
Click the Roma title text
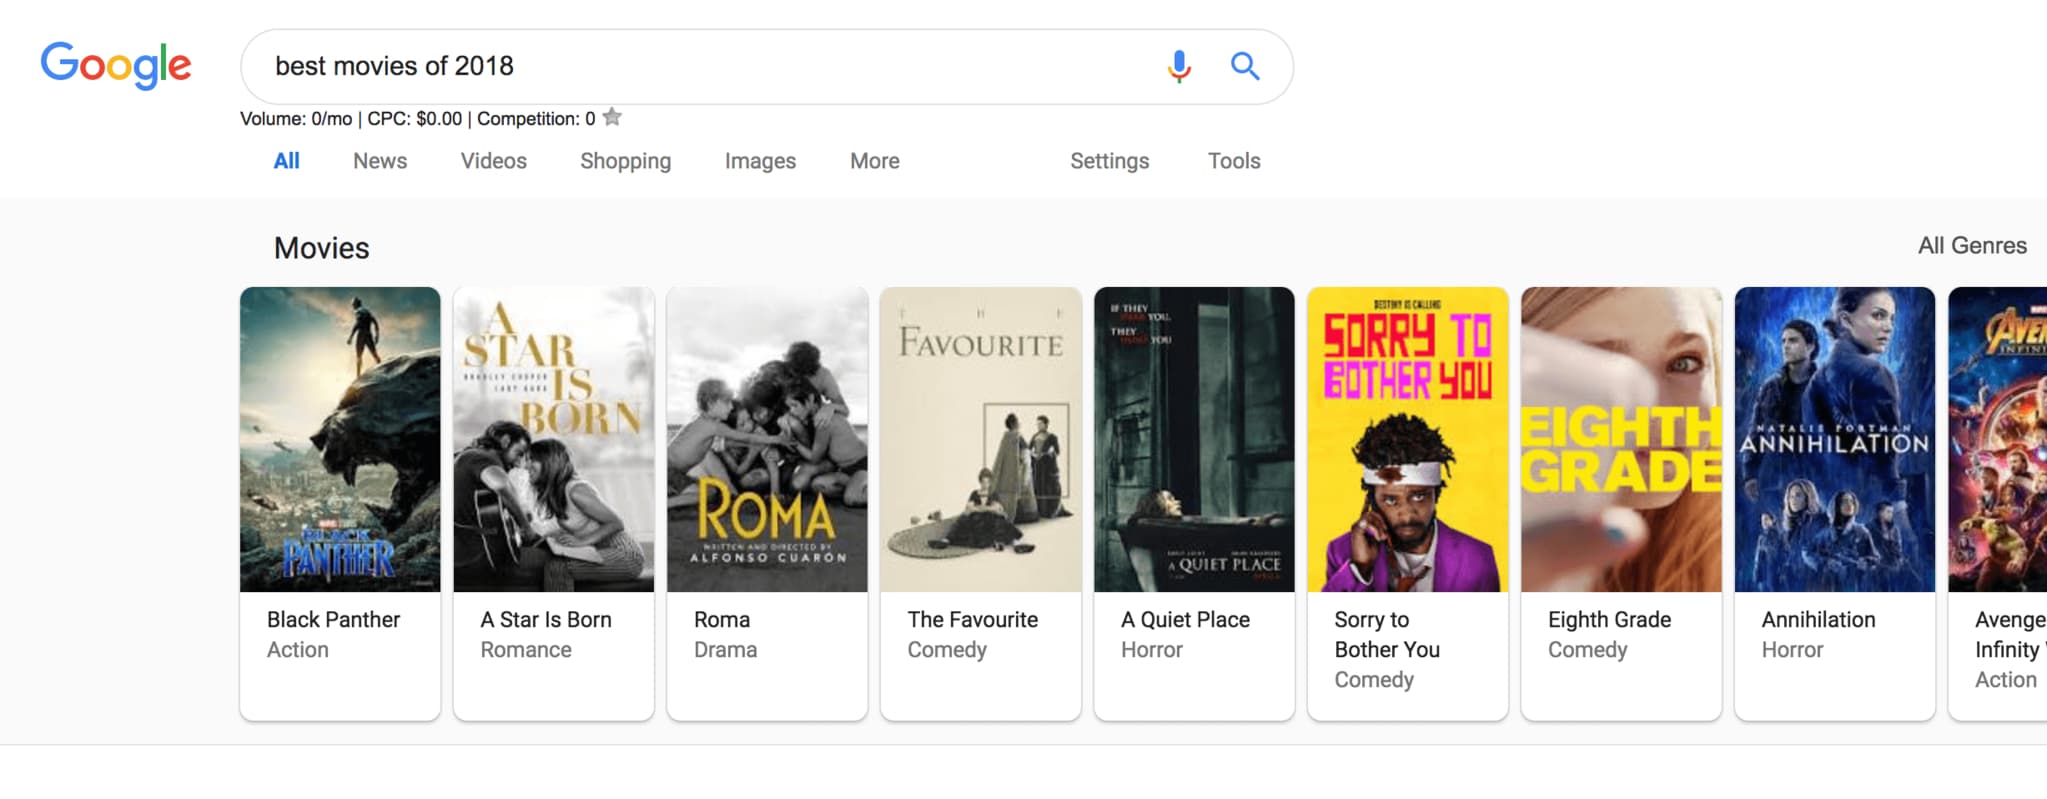[x=722, y=619]
